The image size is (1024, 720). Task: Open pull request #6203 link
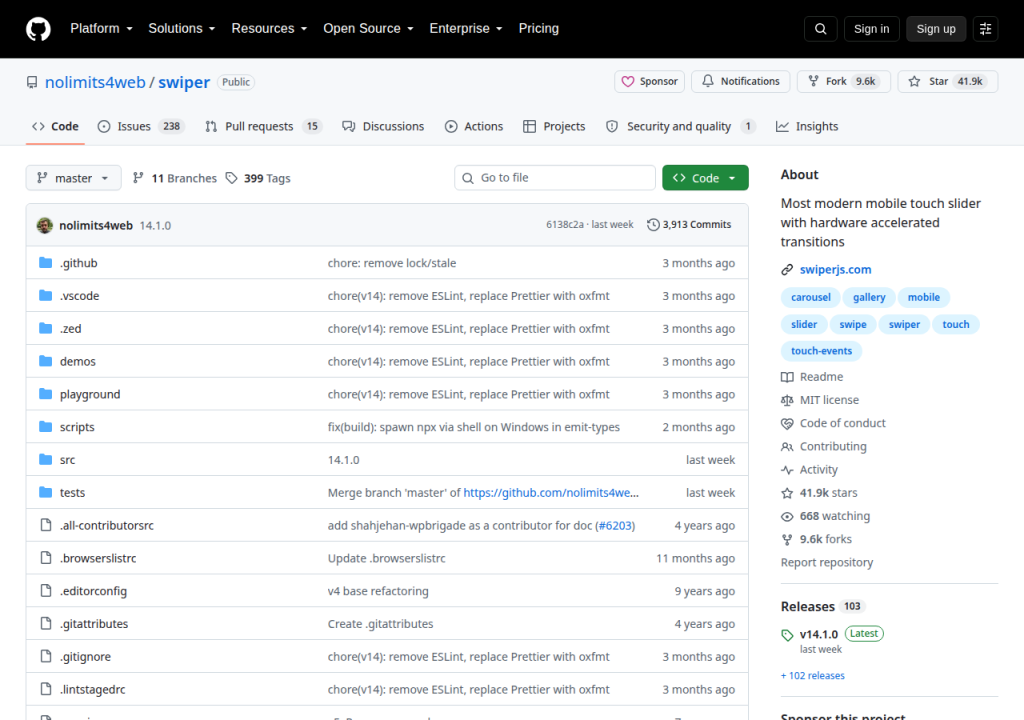point(615,525)
